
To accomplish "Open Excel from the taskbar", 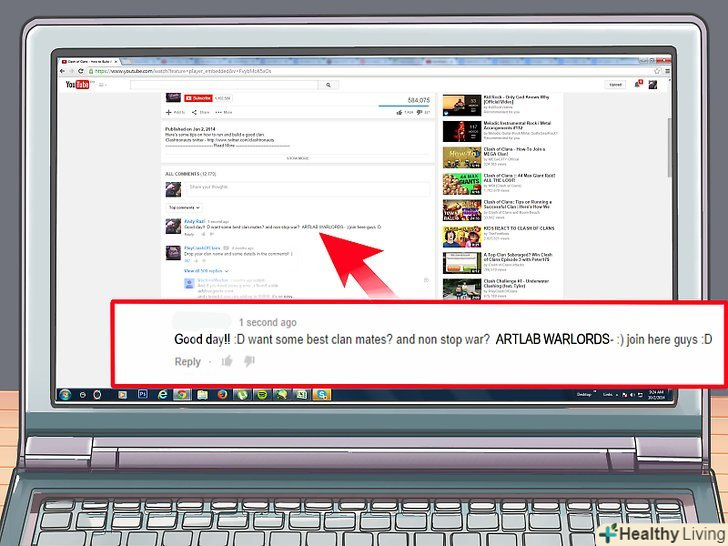I will click(302, 395).
